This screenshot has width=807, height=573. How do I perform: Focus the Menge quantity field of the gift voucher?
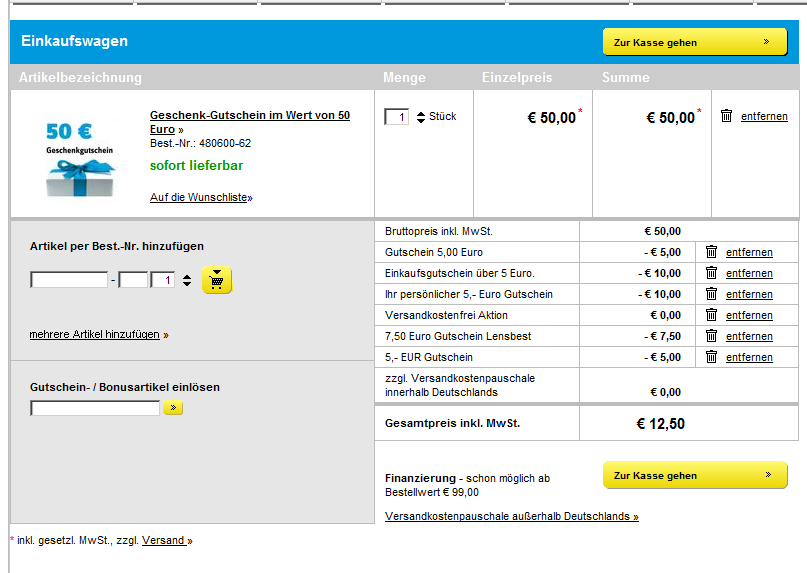397,117
